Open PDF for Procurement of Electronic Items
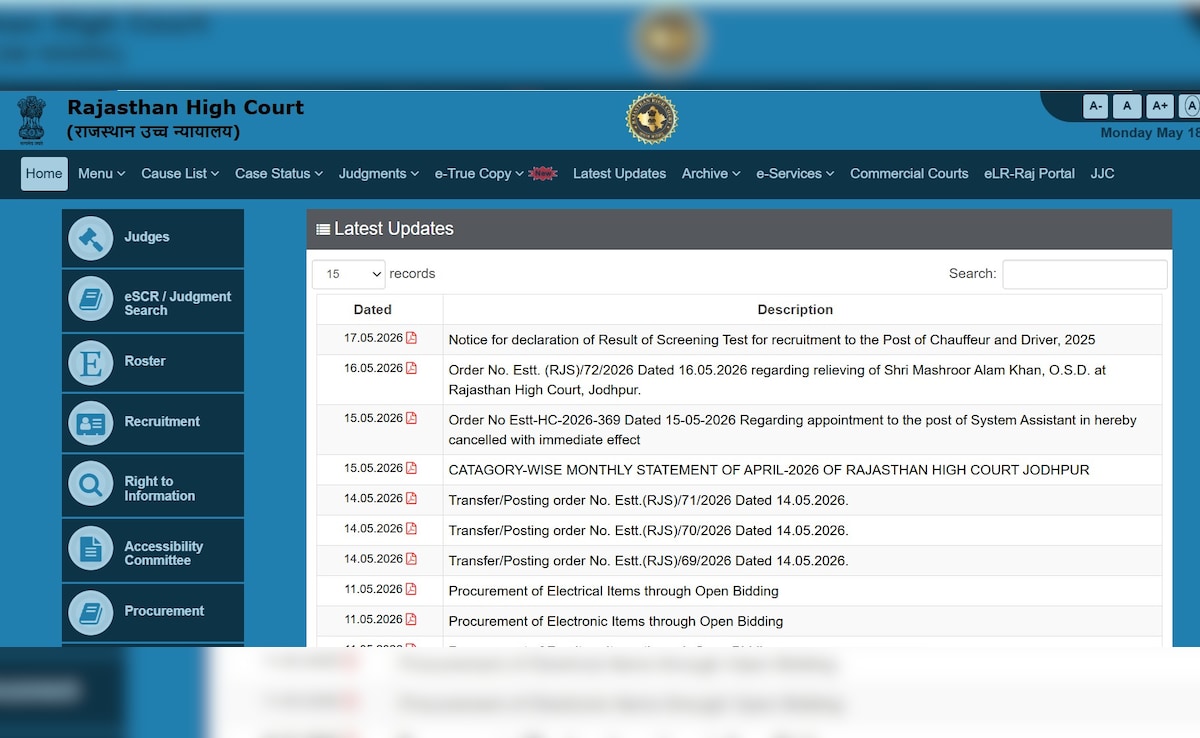The width and height of the screenshot is (1200, 738). click(x=411, y=619)
